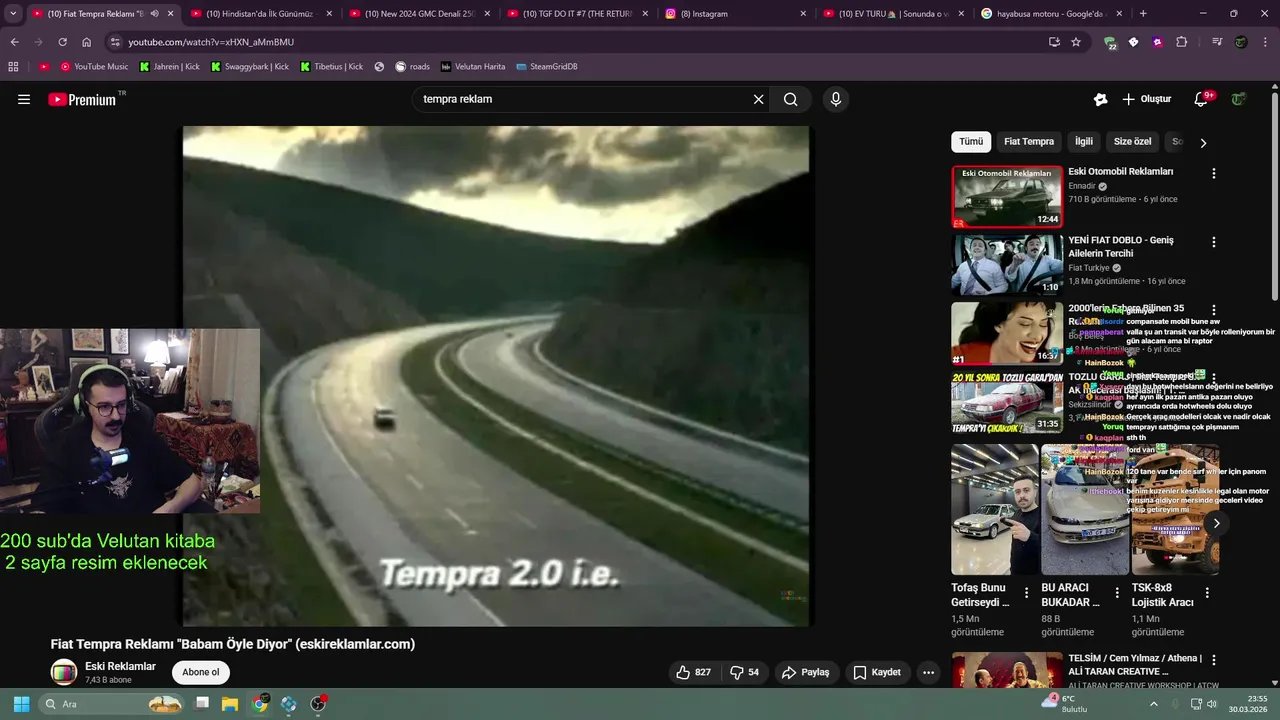Open YouTube notifications bell
The image size is (1280, 720).
[x=1201, y=99]
